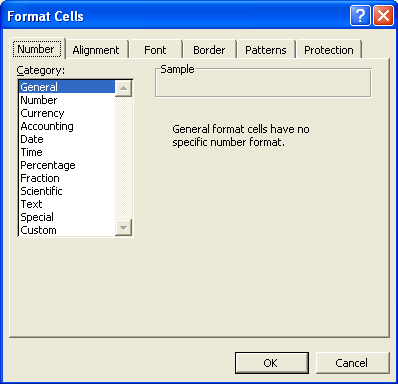
Task: Click the Cancel button
Action: click(352, 363)
